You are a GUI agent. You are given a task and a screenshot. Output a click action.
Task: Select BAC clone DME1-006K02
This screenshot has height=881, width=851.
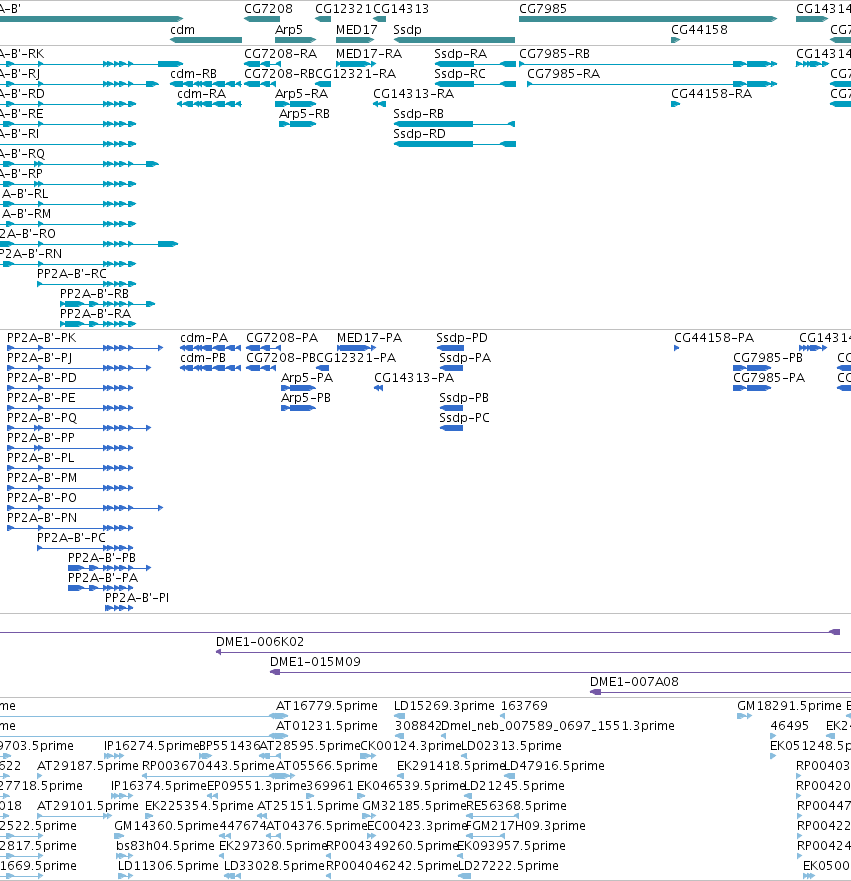point(534,652)
